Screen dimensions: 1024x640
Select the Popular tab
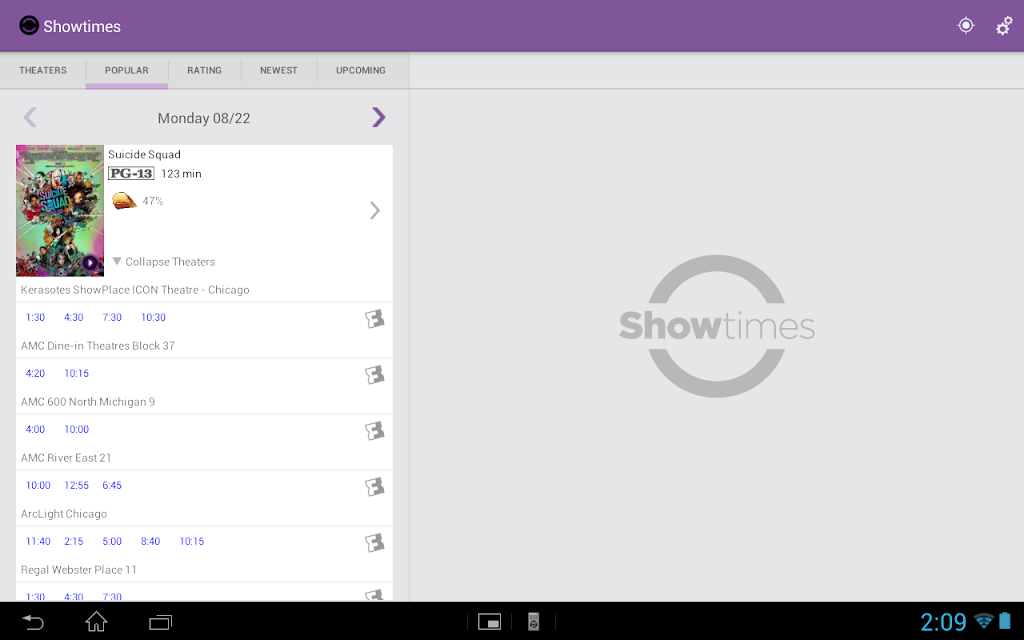tap(127, 70)
